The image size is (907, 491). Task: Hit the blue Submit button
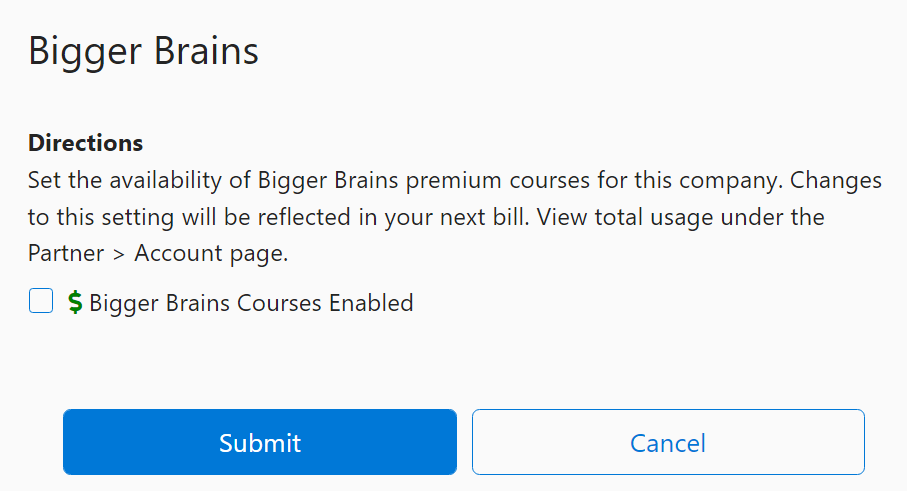(260, 442)
